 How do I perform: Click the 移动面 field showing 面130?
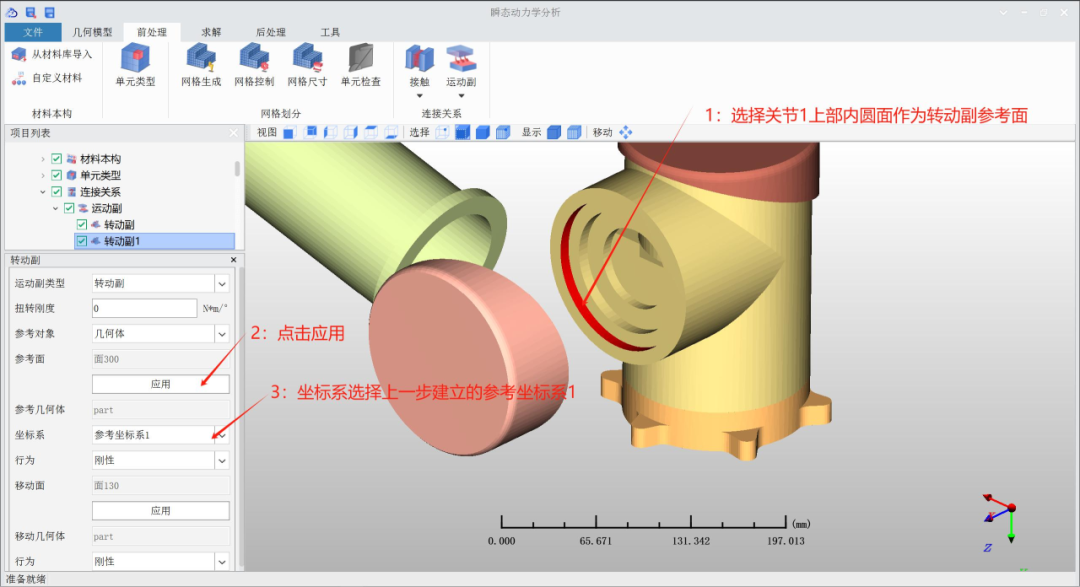(160, 486)
